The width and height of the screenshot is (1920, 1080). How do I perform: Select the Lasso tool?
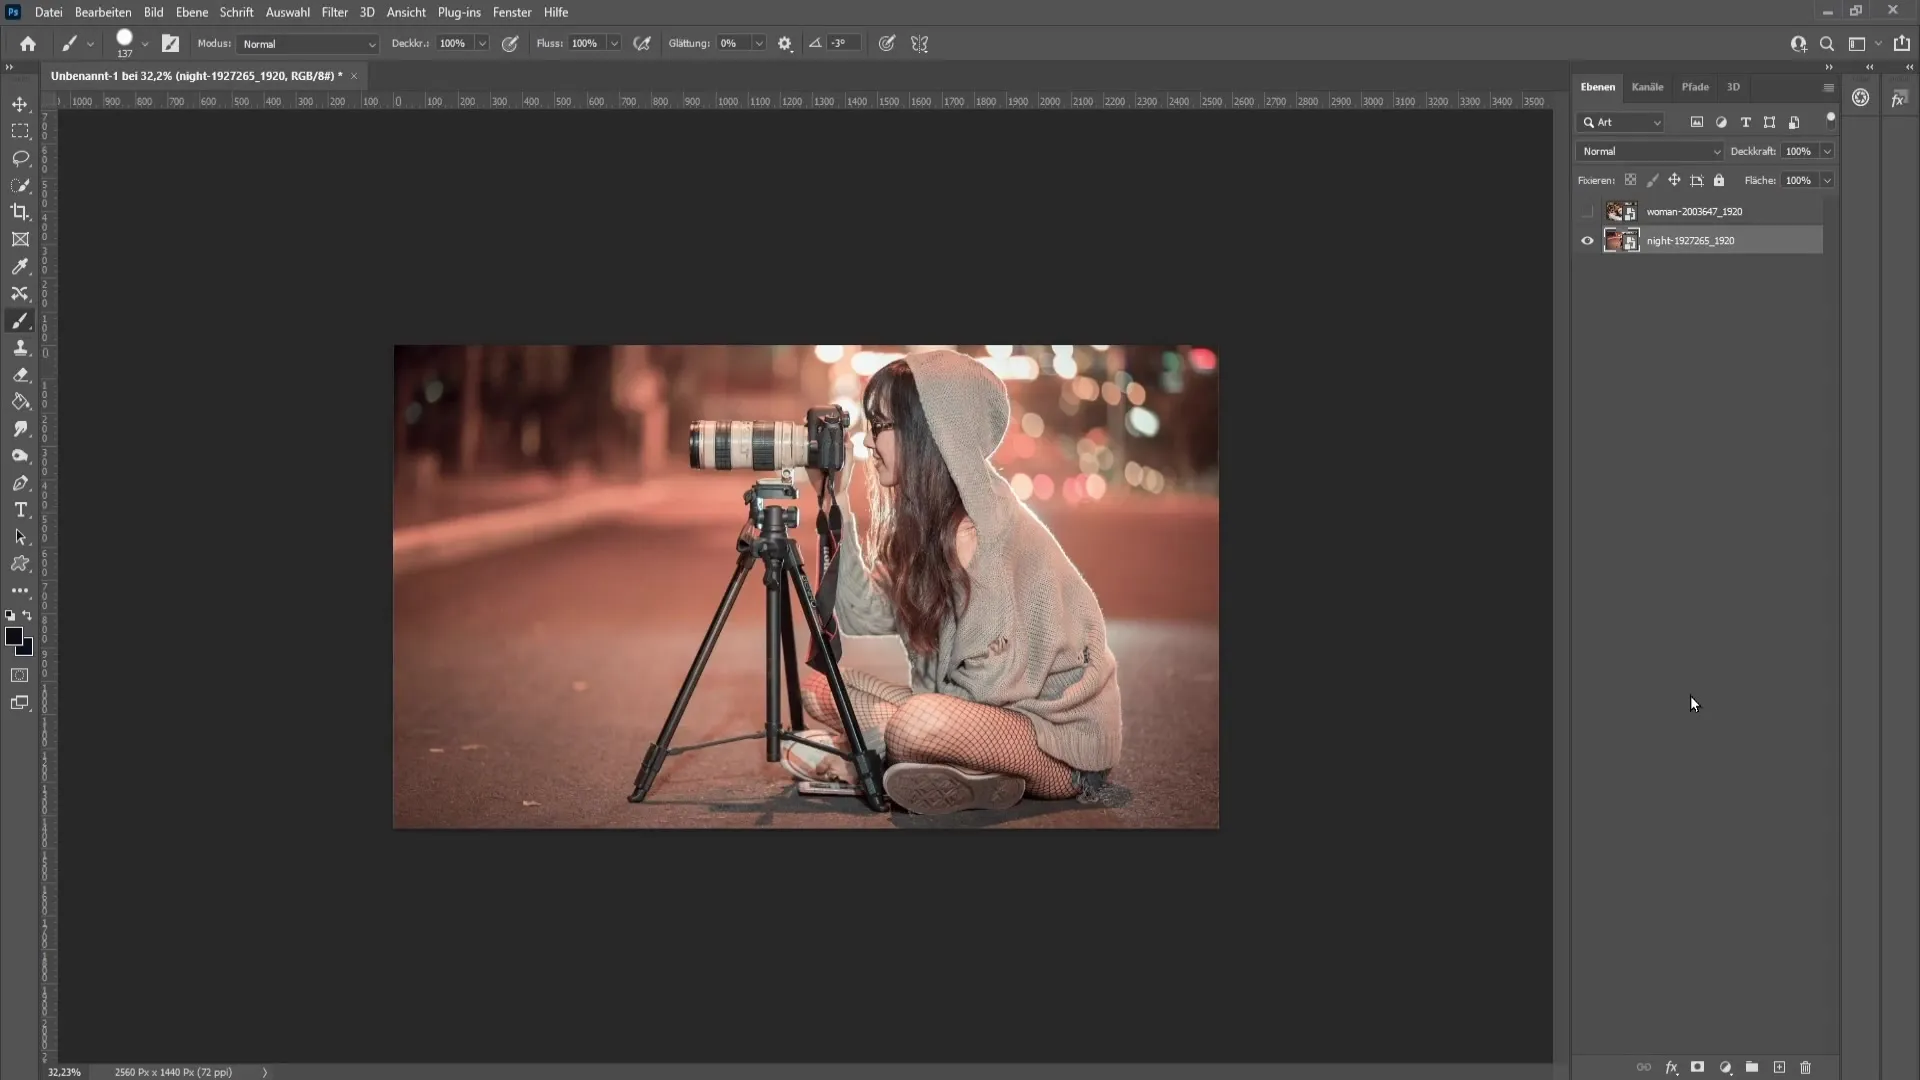coord(20,158)
